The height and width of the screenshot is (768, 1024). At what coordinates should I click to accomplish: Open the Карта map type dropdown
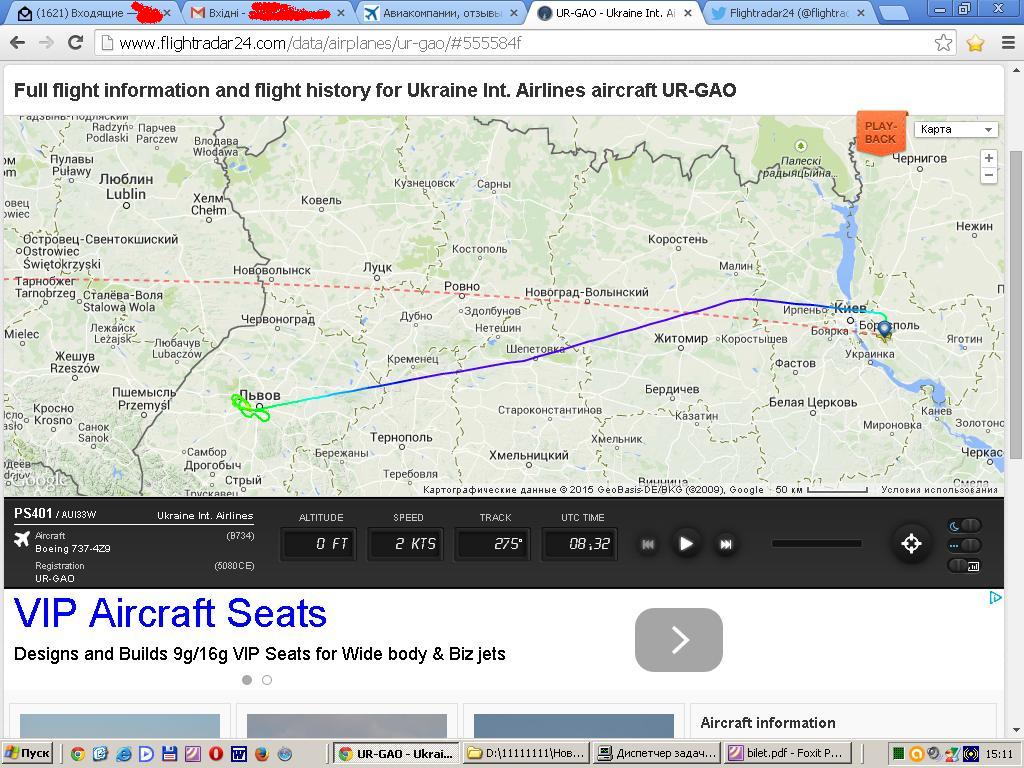pos(956,129)
